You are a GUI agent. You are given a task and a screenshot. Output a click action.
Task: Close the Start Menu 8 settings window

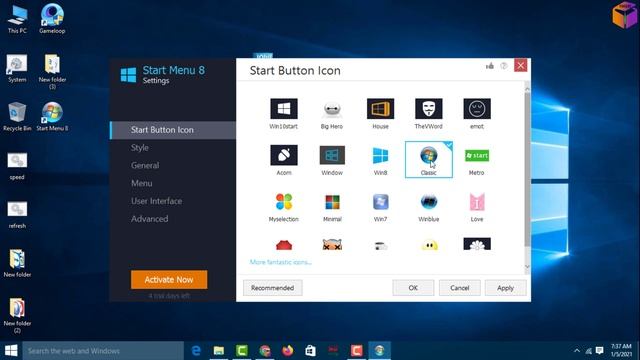[520, 65]
